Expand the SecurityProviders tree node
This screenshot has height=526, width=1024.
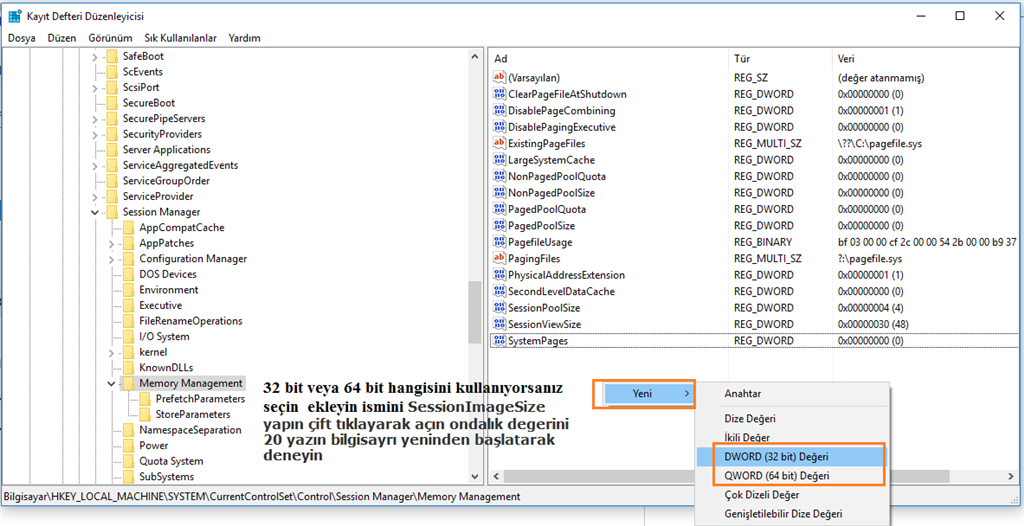click(95, 135)
